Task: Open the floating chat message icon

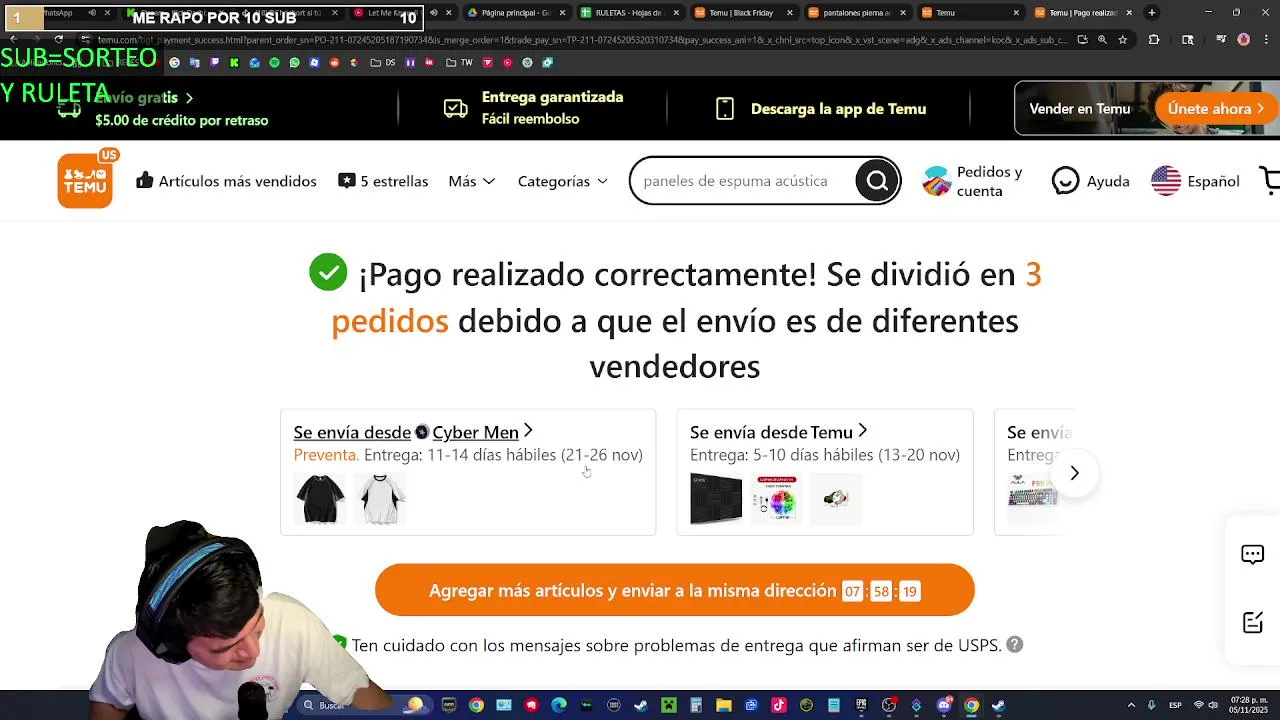Action: 1252,555
